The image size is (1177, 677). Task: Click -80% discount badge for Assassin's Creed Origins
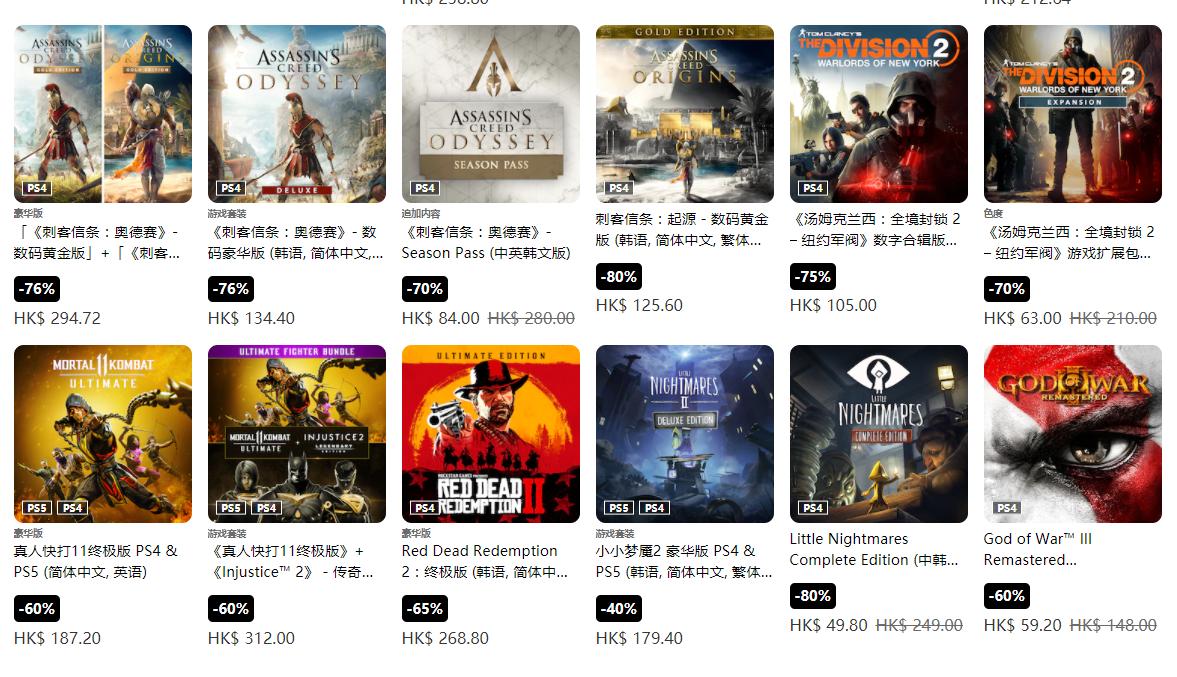pos(619,276)
